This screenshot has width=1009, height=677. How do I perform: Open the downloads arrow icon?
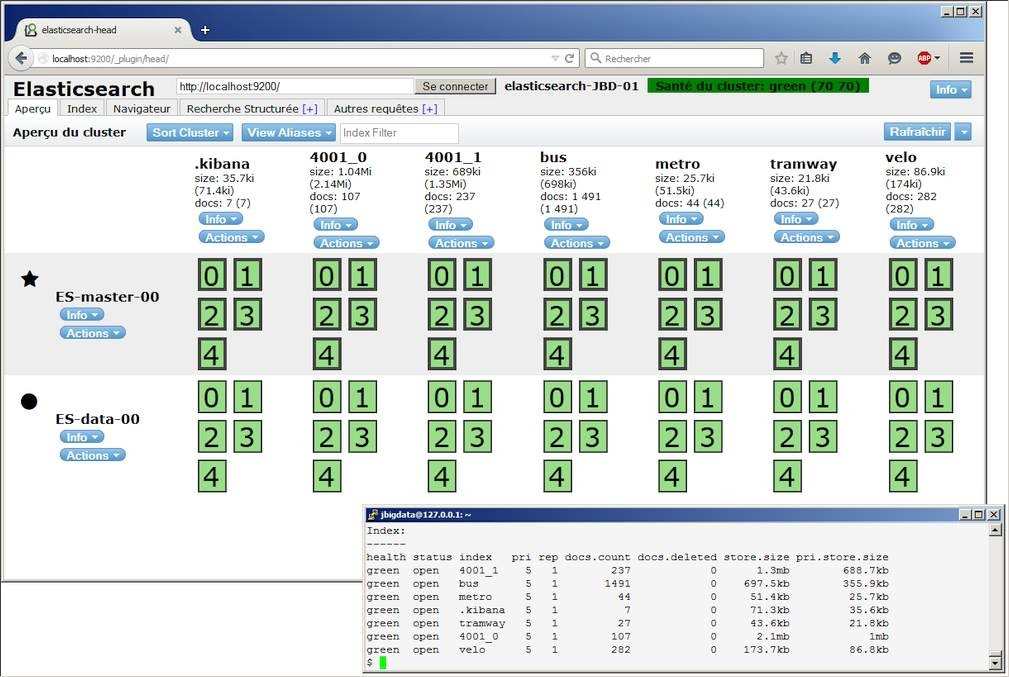[835, 58]
